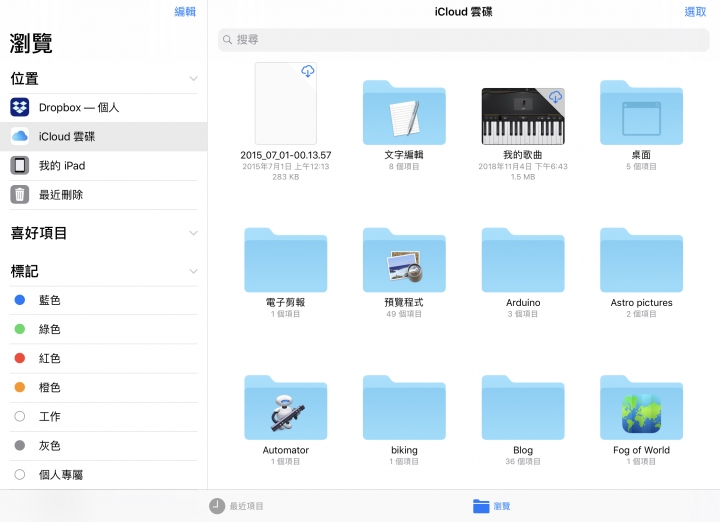This screenshot has height=522, width=720.
Task: Open the Astro pictures folder
Action: [641, 260]
